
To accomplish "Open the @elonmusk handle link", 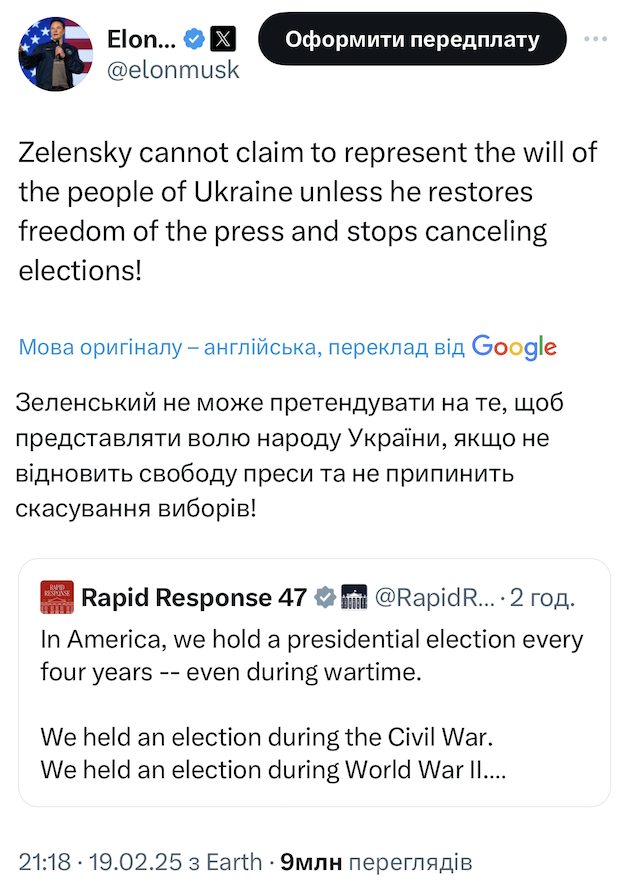I will (173, 71).
